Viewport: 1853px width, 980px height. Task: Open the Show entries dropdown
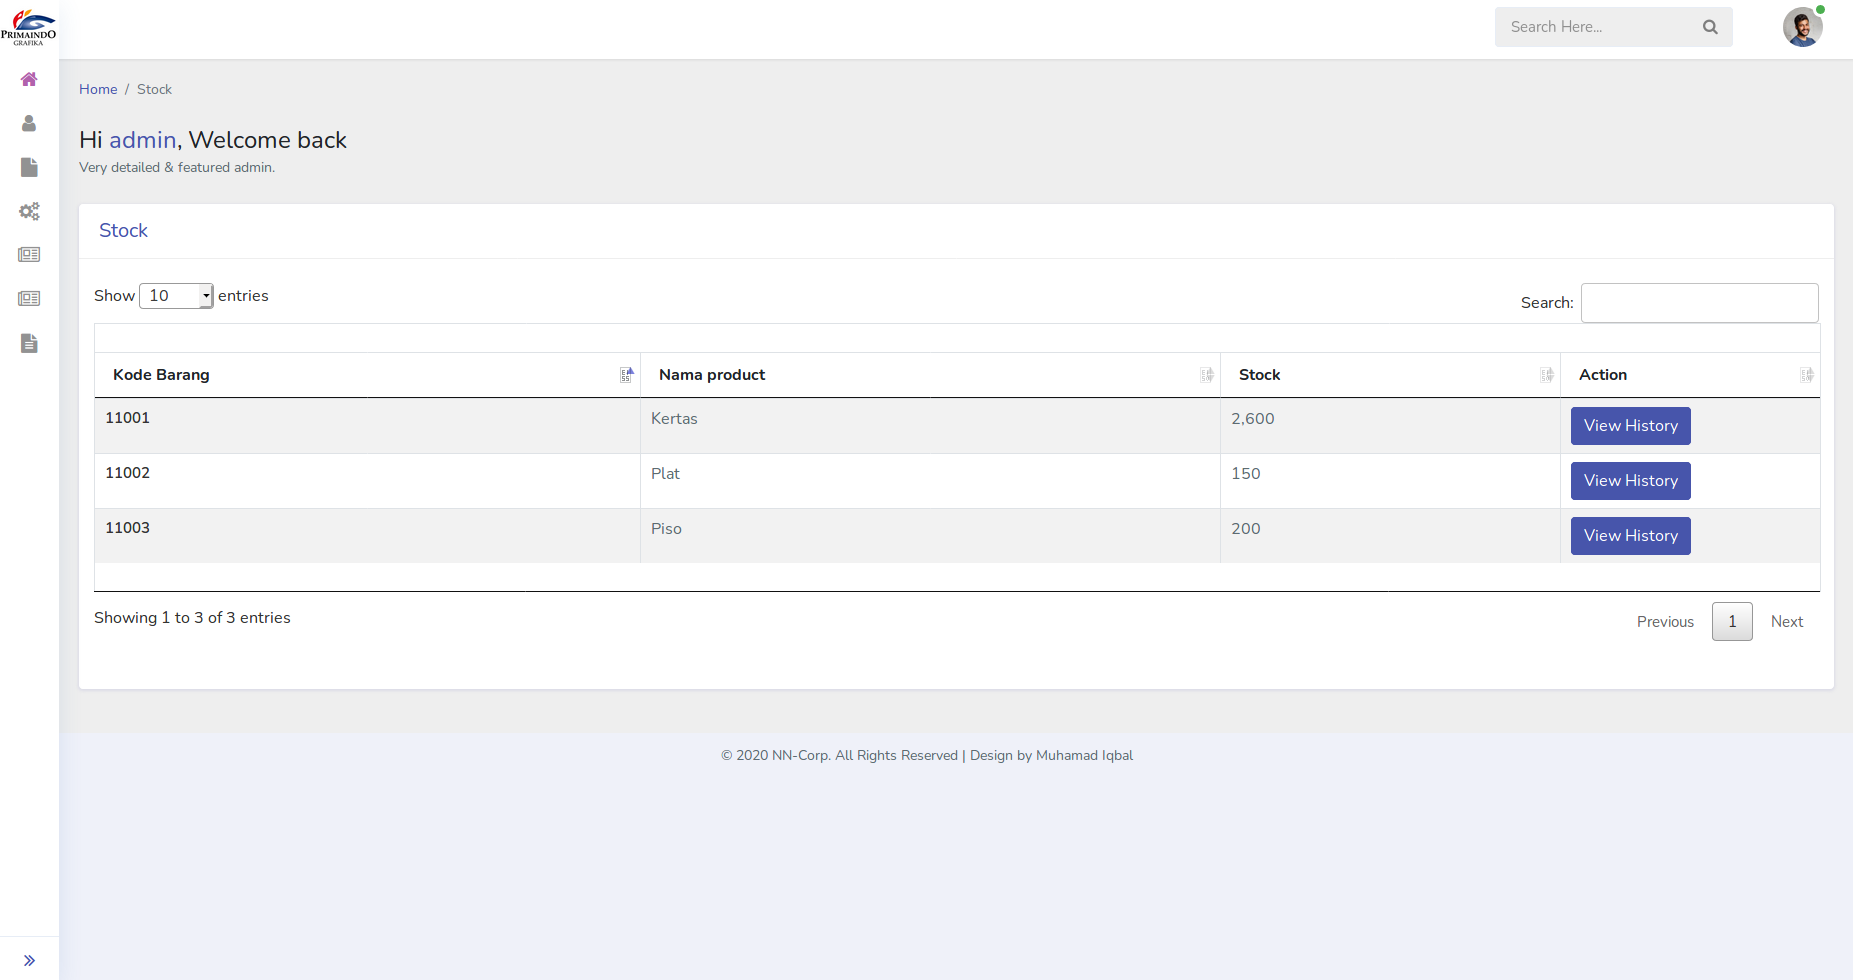pyautogui.click(x=176, y=296)
